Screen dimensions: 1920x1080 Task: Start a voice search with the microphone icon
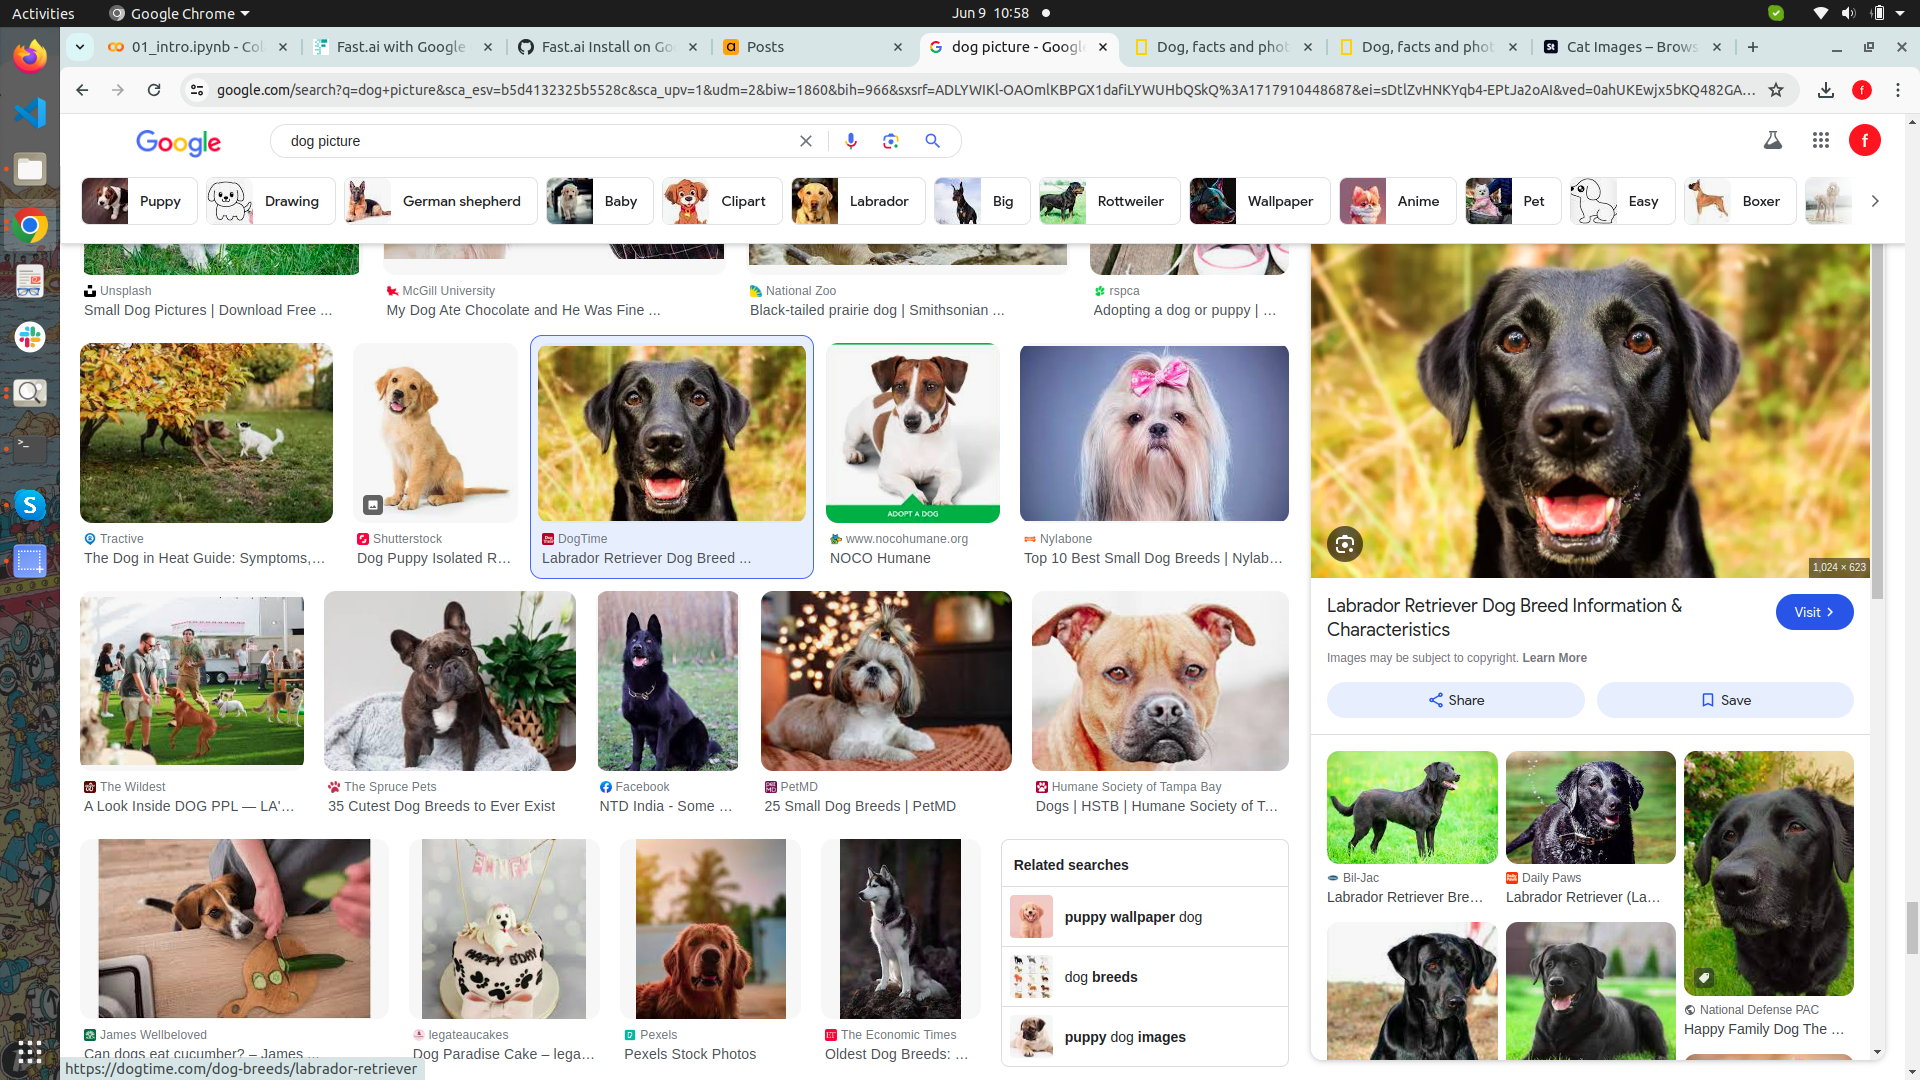point(851,141)
